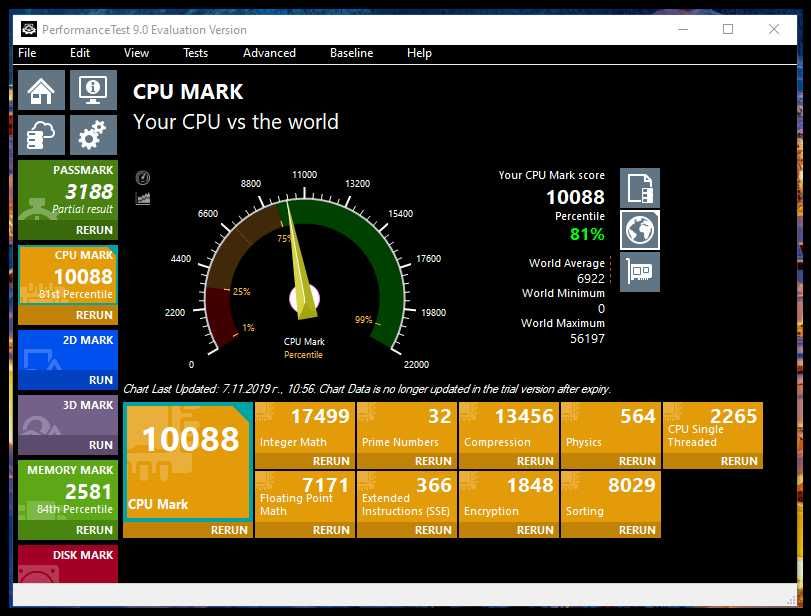
Task: Click the World Maximum 56197 value
Action: coord(587,339)
